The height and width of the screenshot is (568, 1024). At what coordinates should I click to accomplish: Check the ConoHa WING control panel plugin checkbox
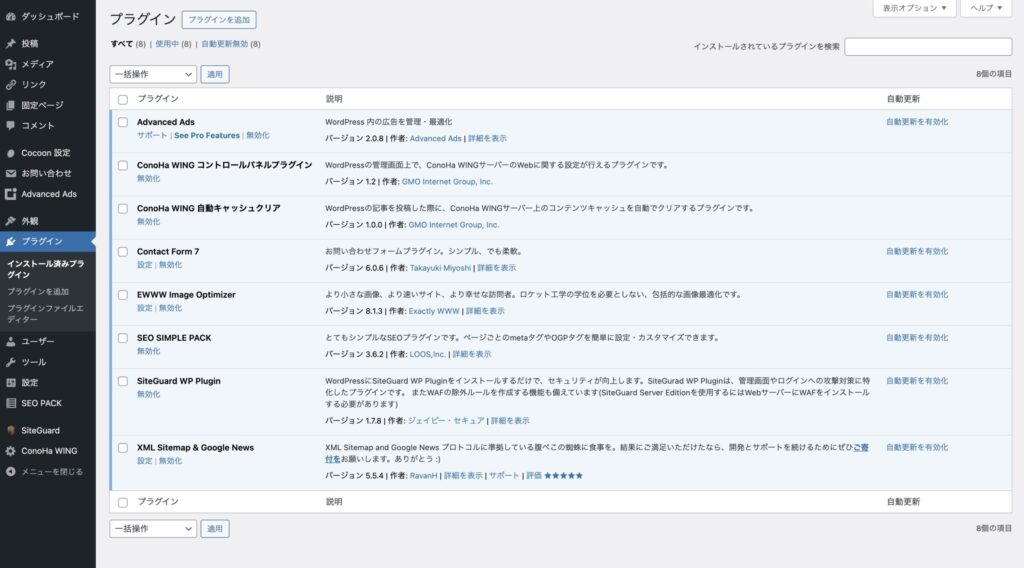click(123, 165)
